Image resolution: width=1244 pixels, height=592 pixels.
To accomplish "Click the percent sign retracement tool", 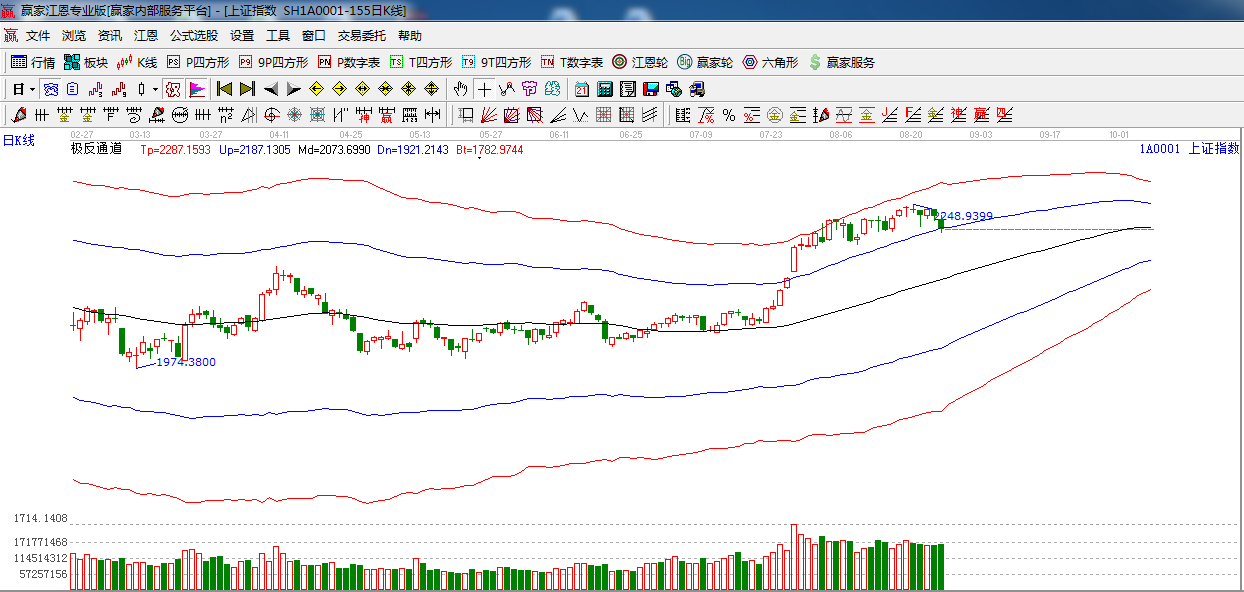I will click(728, 115).
